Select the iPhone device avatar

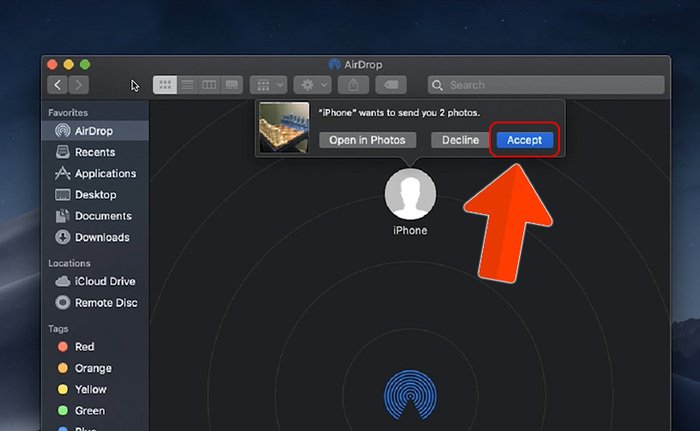[x=410, y=194]
